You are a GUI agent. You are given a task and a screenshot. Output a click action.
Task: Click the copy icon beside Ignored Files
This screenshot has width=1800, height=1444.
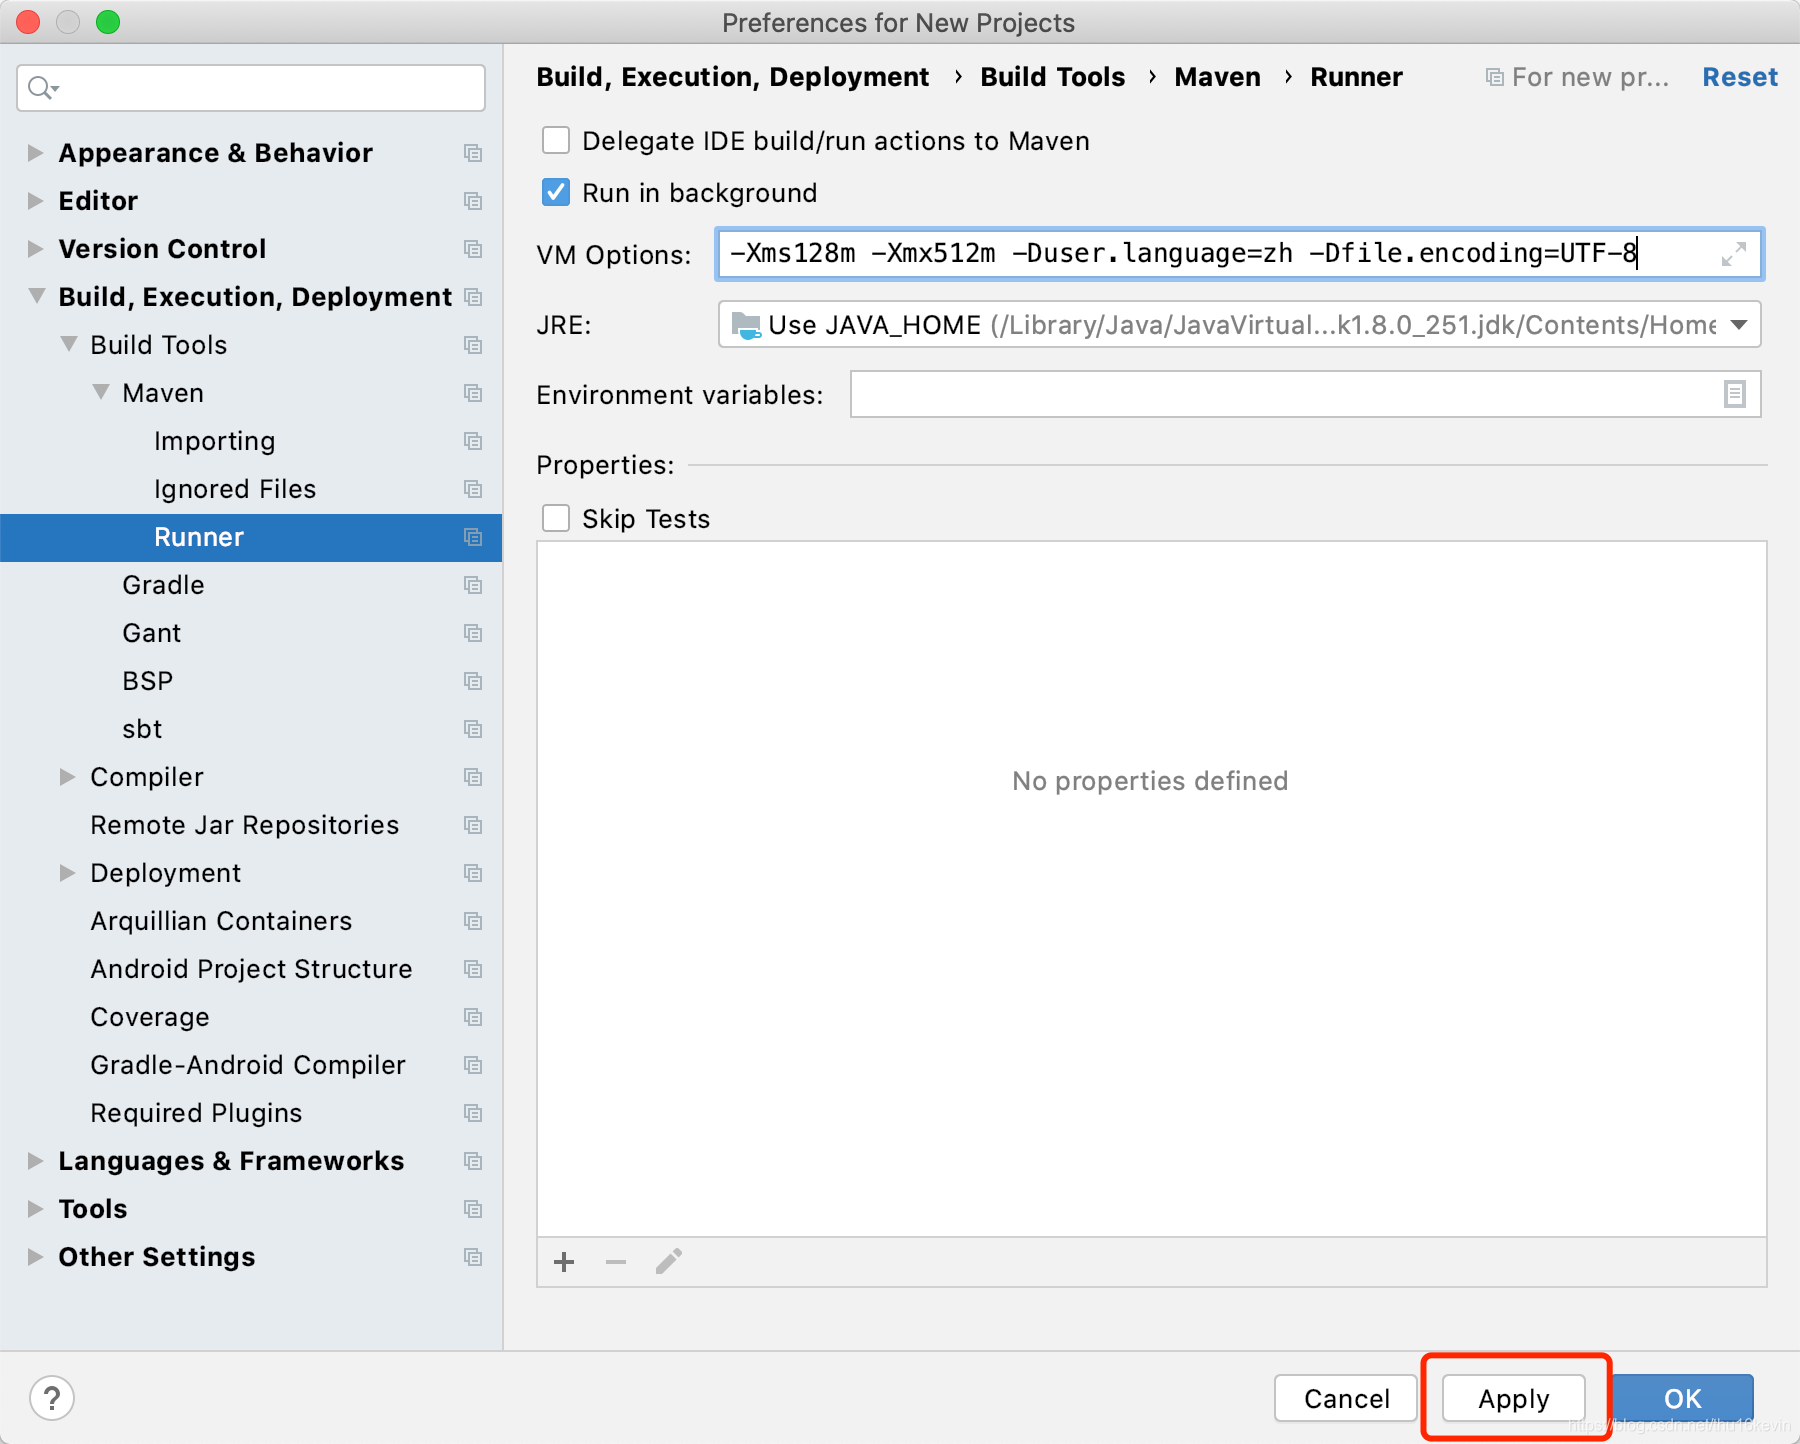pos(473,489)
